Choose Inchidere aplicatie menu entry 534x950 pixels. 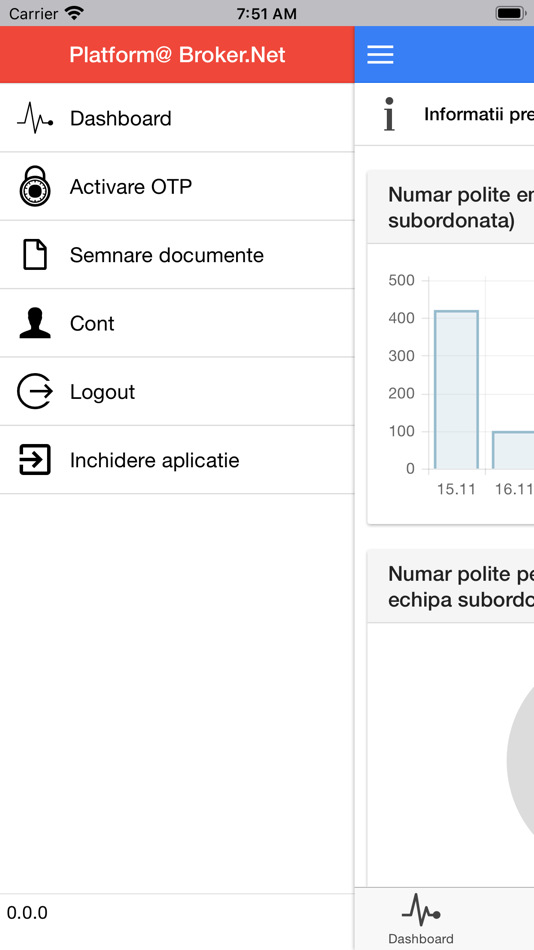point(176,460)
